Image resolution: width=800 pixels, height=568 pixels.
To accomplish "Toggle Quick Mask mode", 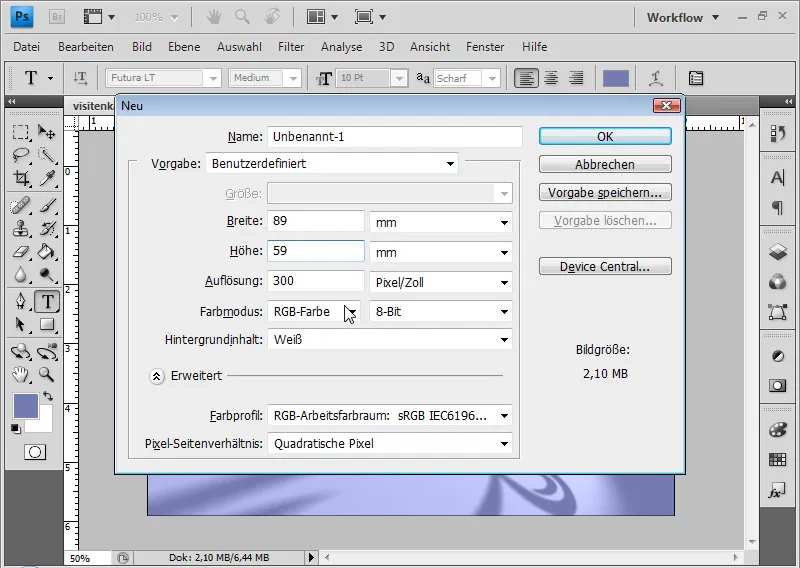I will 35,452.
